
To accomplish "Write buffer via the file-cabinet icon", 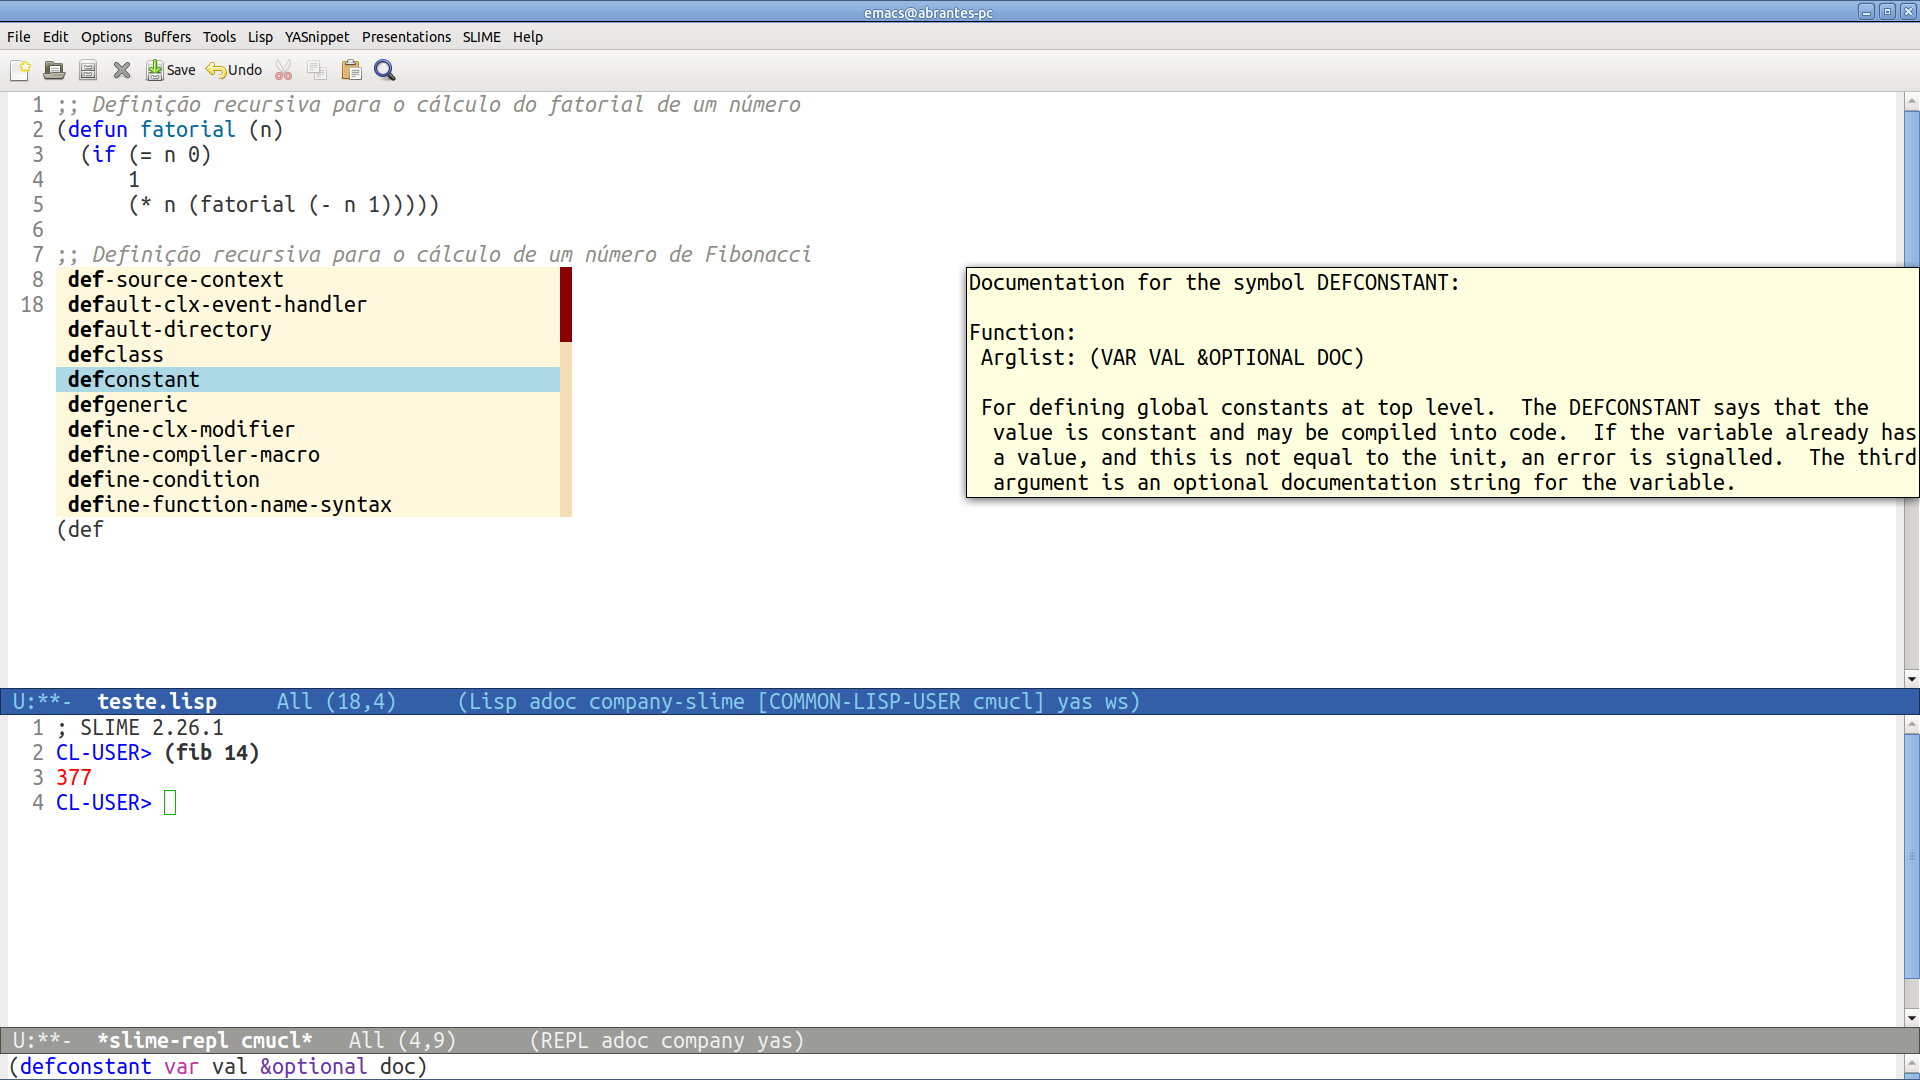I will pos(87,70).
